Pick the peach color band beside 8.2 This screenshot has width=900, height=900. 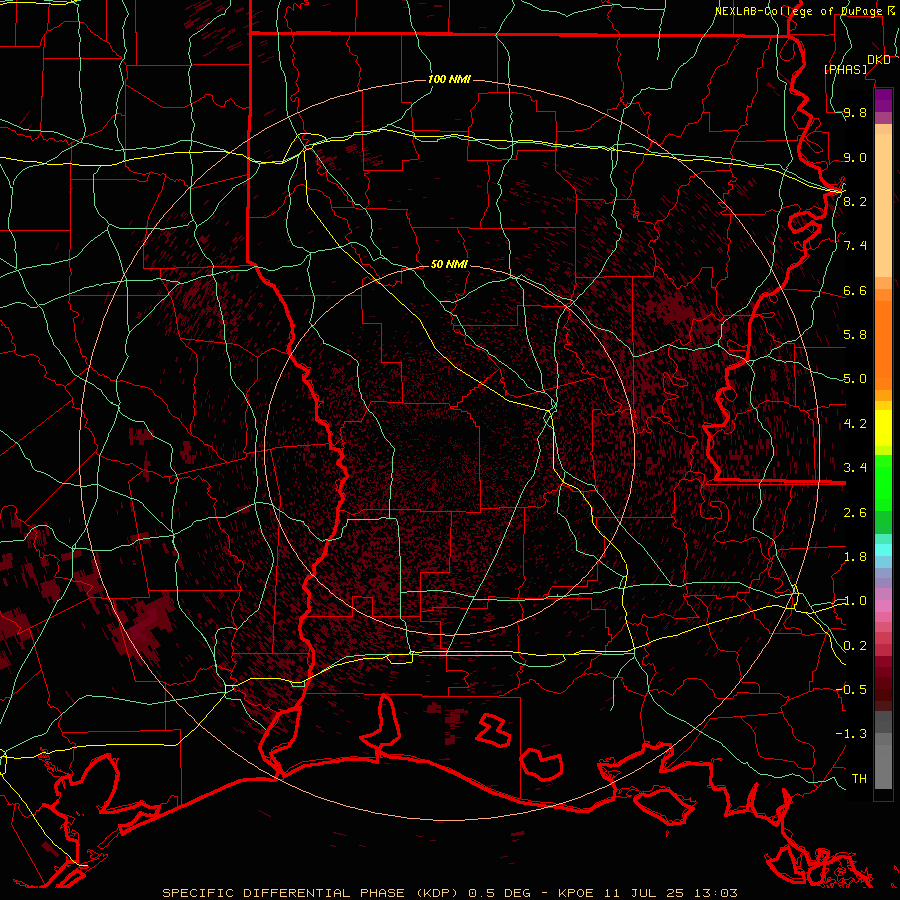(x=883, y=205)
